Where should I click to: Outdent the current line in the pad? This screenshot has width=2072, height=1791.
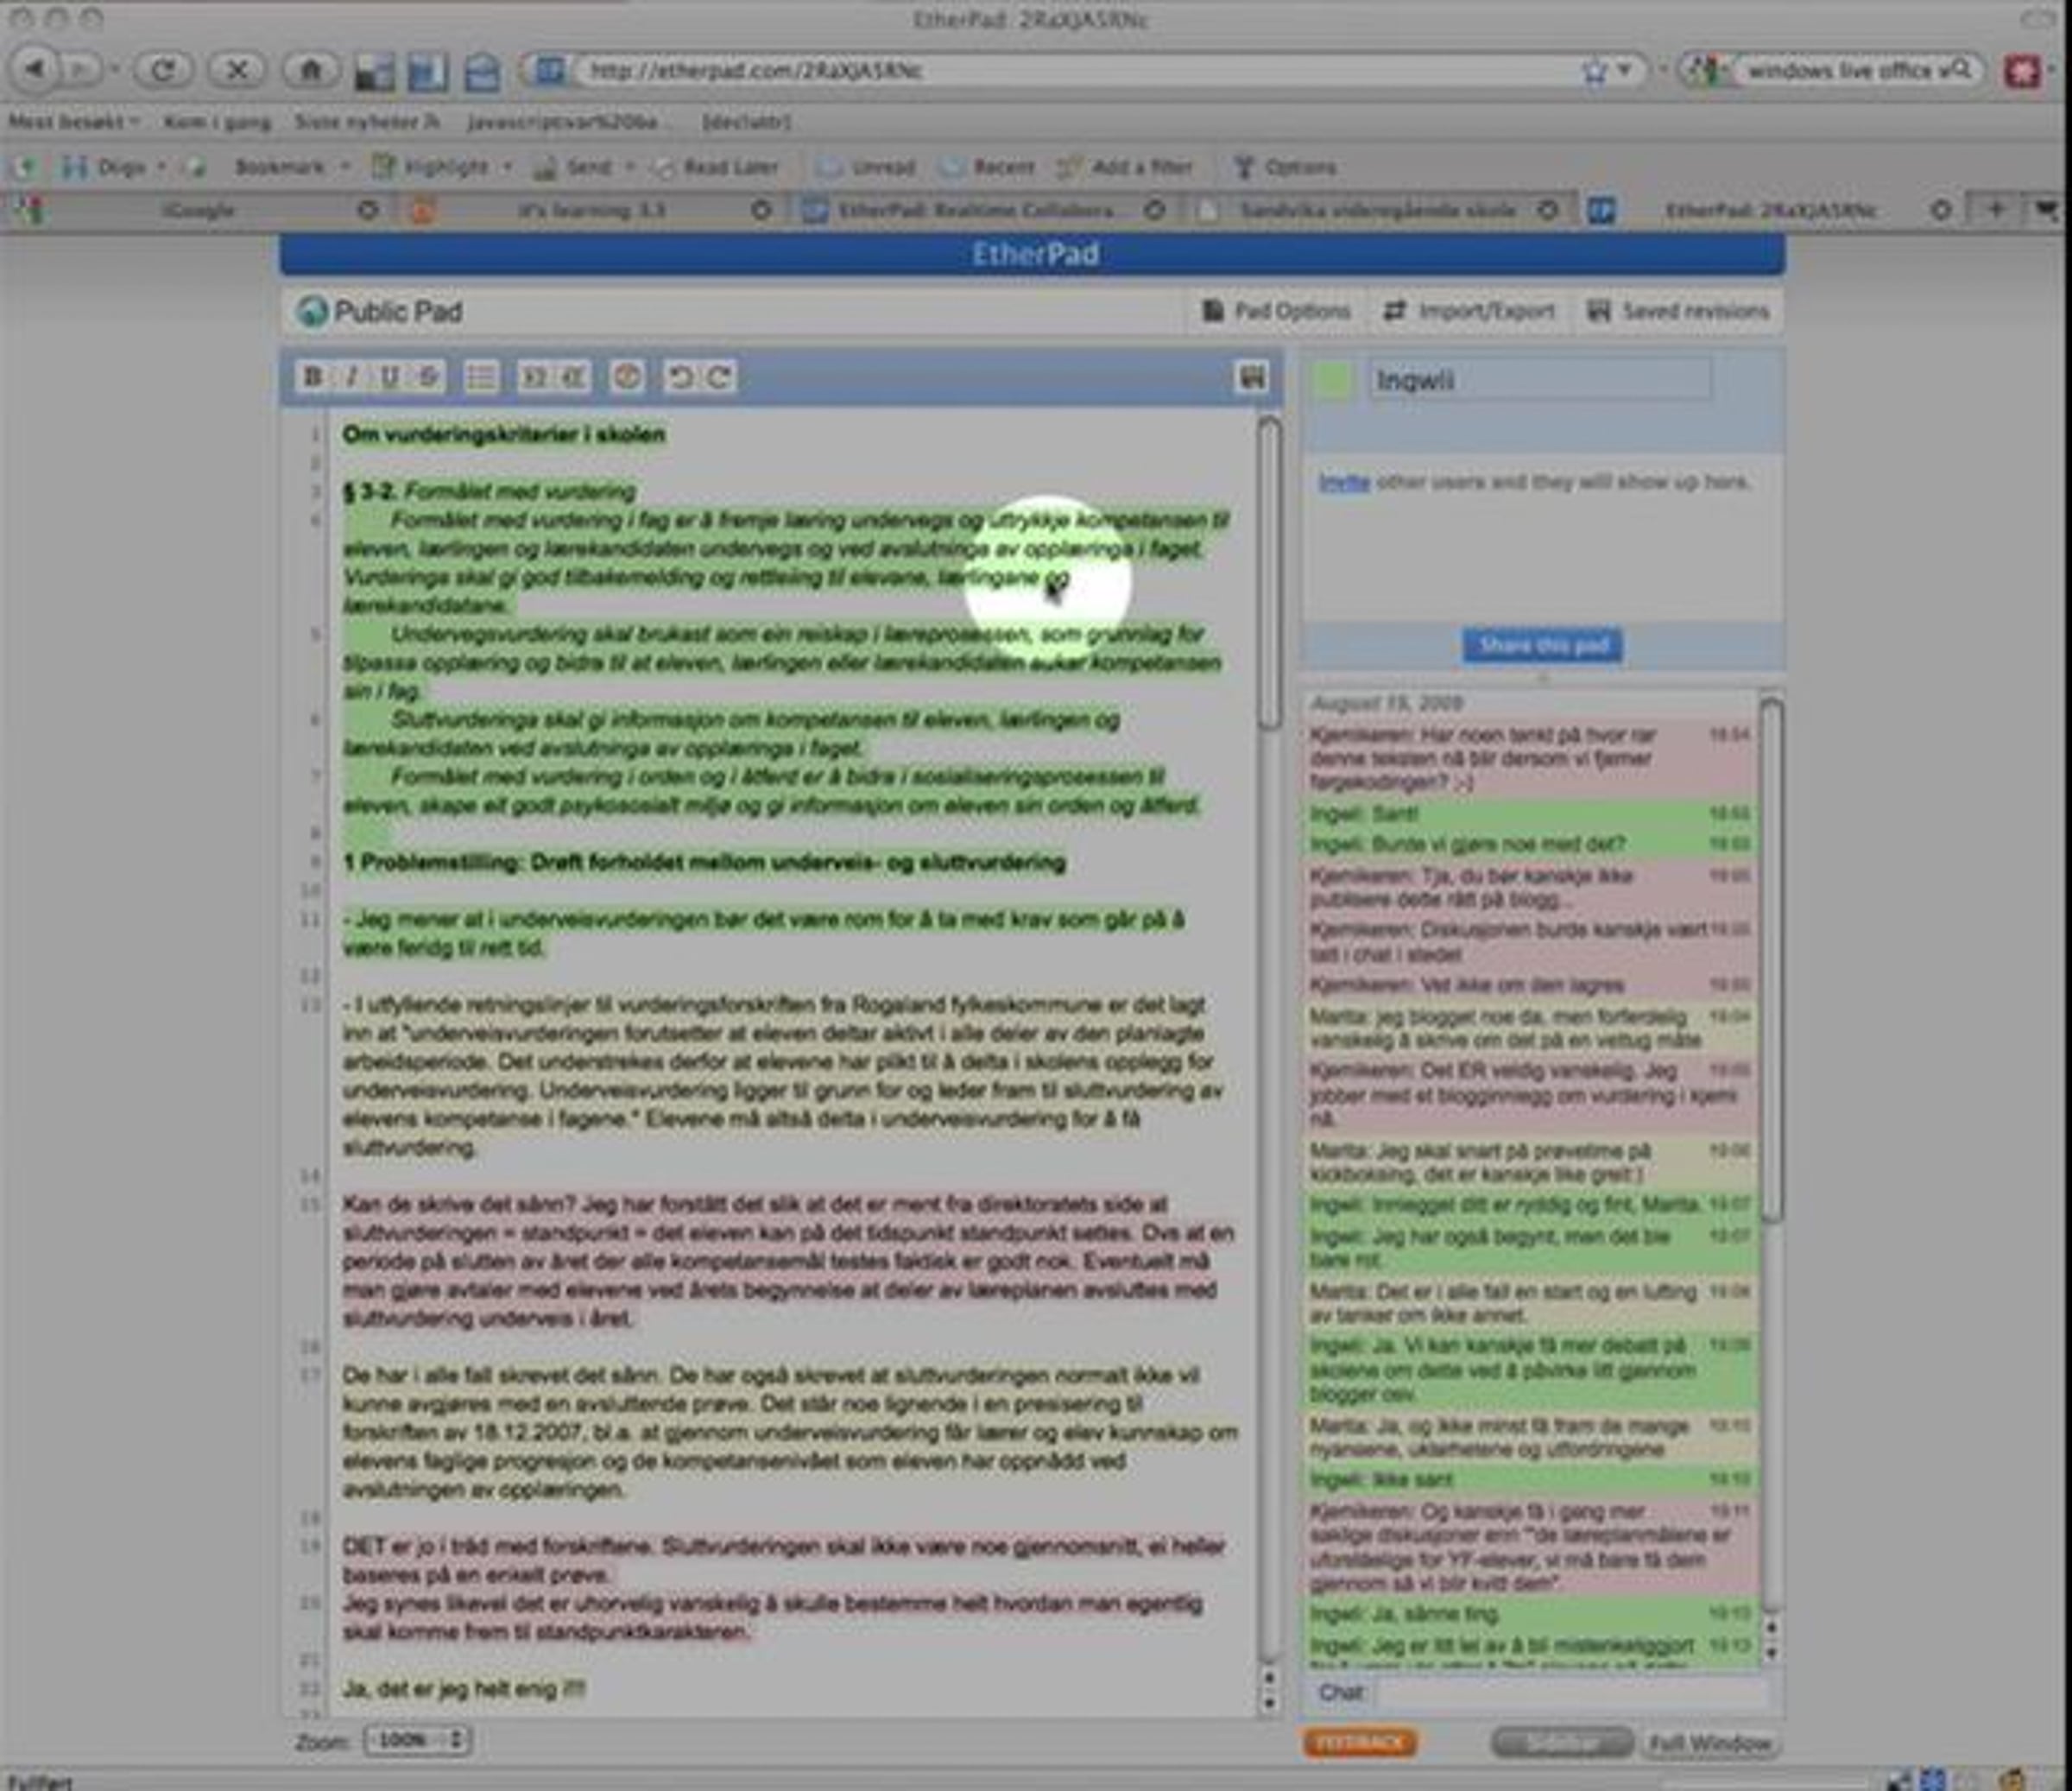tap(573, 377)
